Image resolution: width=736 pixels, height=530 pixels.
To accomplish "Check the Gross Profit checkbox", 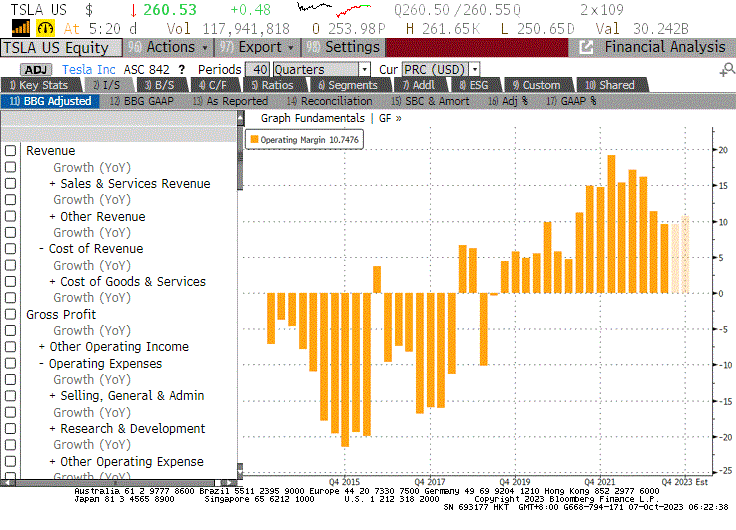I will pyautogui.click(x=10, y=315).
